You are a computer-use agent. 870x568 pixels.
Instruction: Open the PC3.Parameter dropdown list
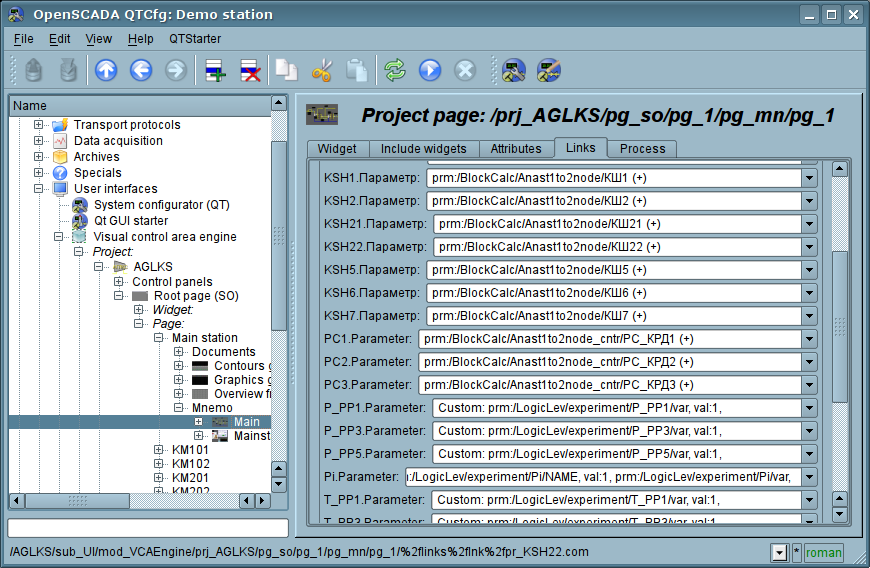pyautogui.click(x=809, y=385)
